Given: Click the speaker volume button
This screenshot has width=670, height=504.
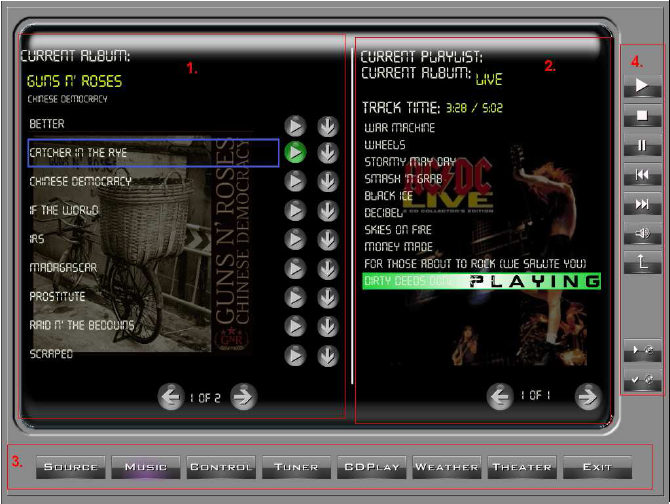Looking at the screenshot, I should point(642,234).
